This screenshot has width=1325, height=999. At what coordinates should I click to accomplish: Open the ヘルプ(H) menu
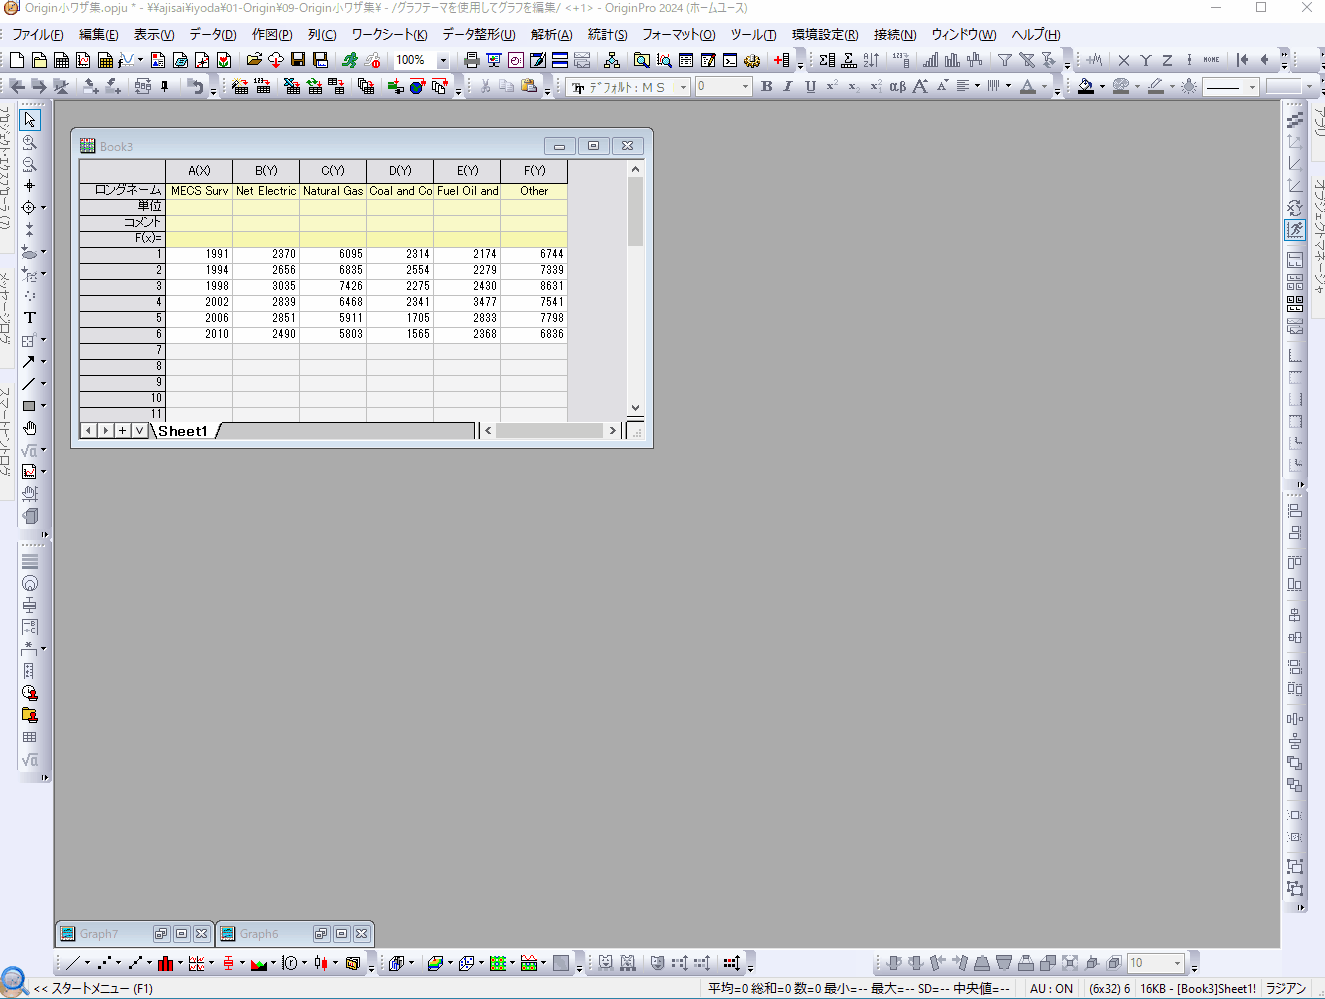[x=1036, y=34]
